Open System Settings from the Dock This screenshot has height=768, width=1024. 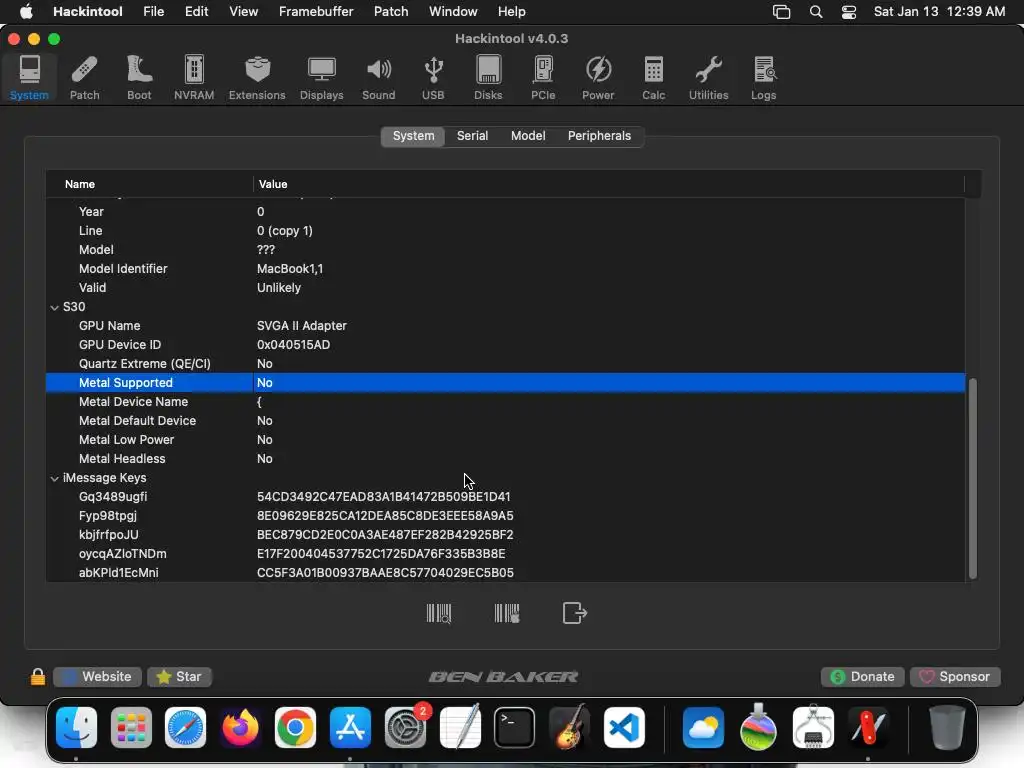(405, 728)
